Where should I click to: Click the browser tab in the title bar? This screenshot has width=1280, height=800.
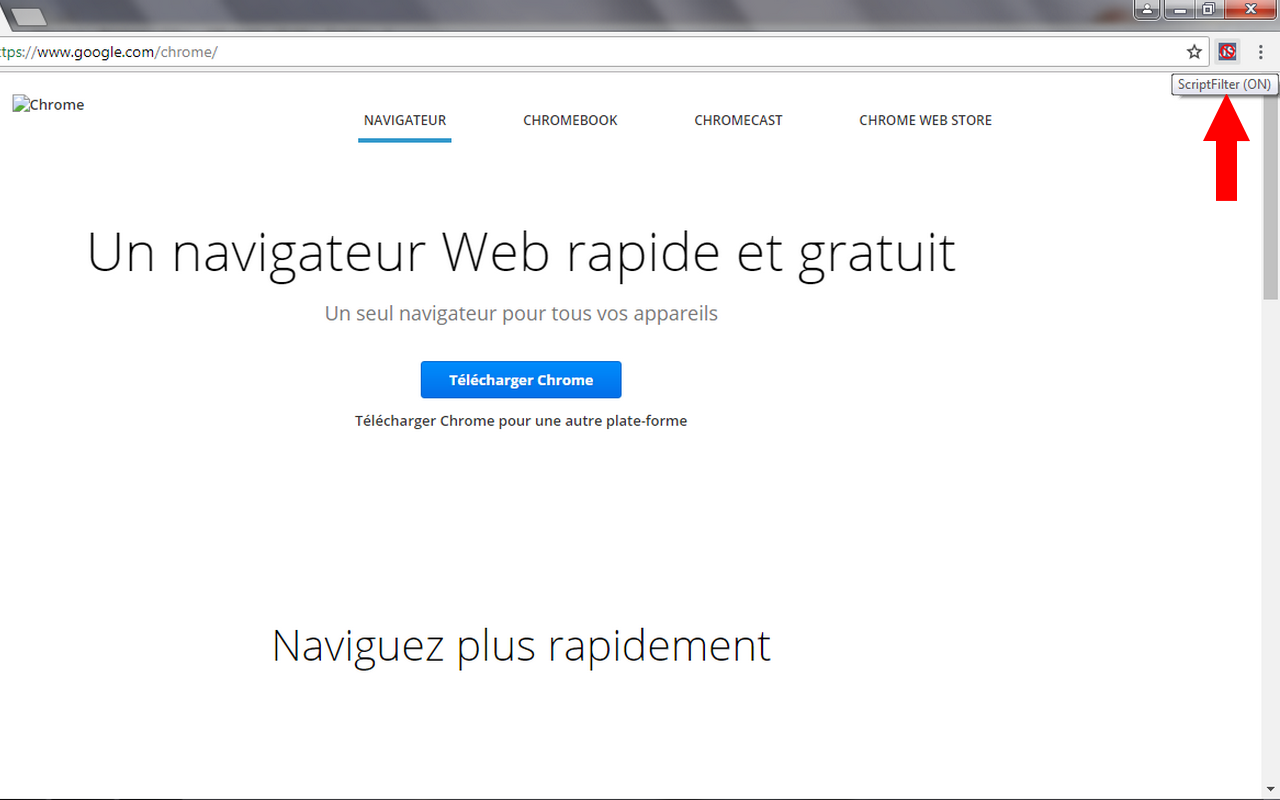pyautogui.click(x=28, y=15)
